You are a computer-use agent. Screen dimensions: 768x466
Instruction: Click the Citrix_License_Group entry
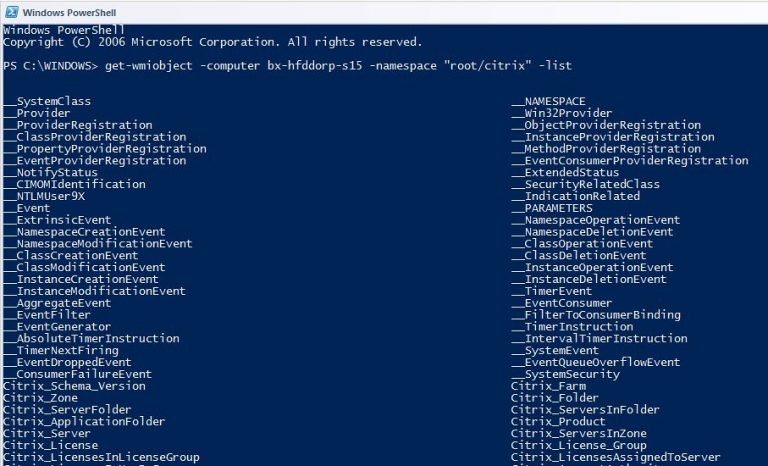pyautogui.click(x=578, y=445)
